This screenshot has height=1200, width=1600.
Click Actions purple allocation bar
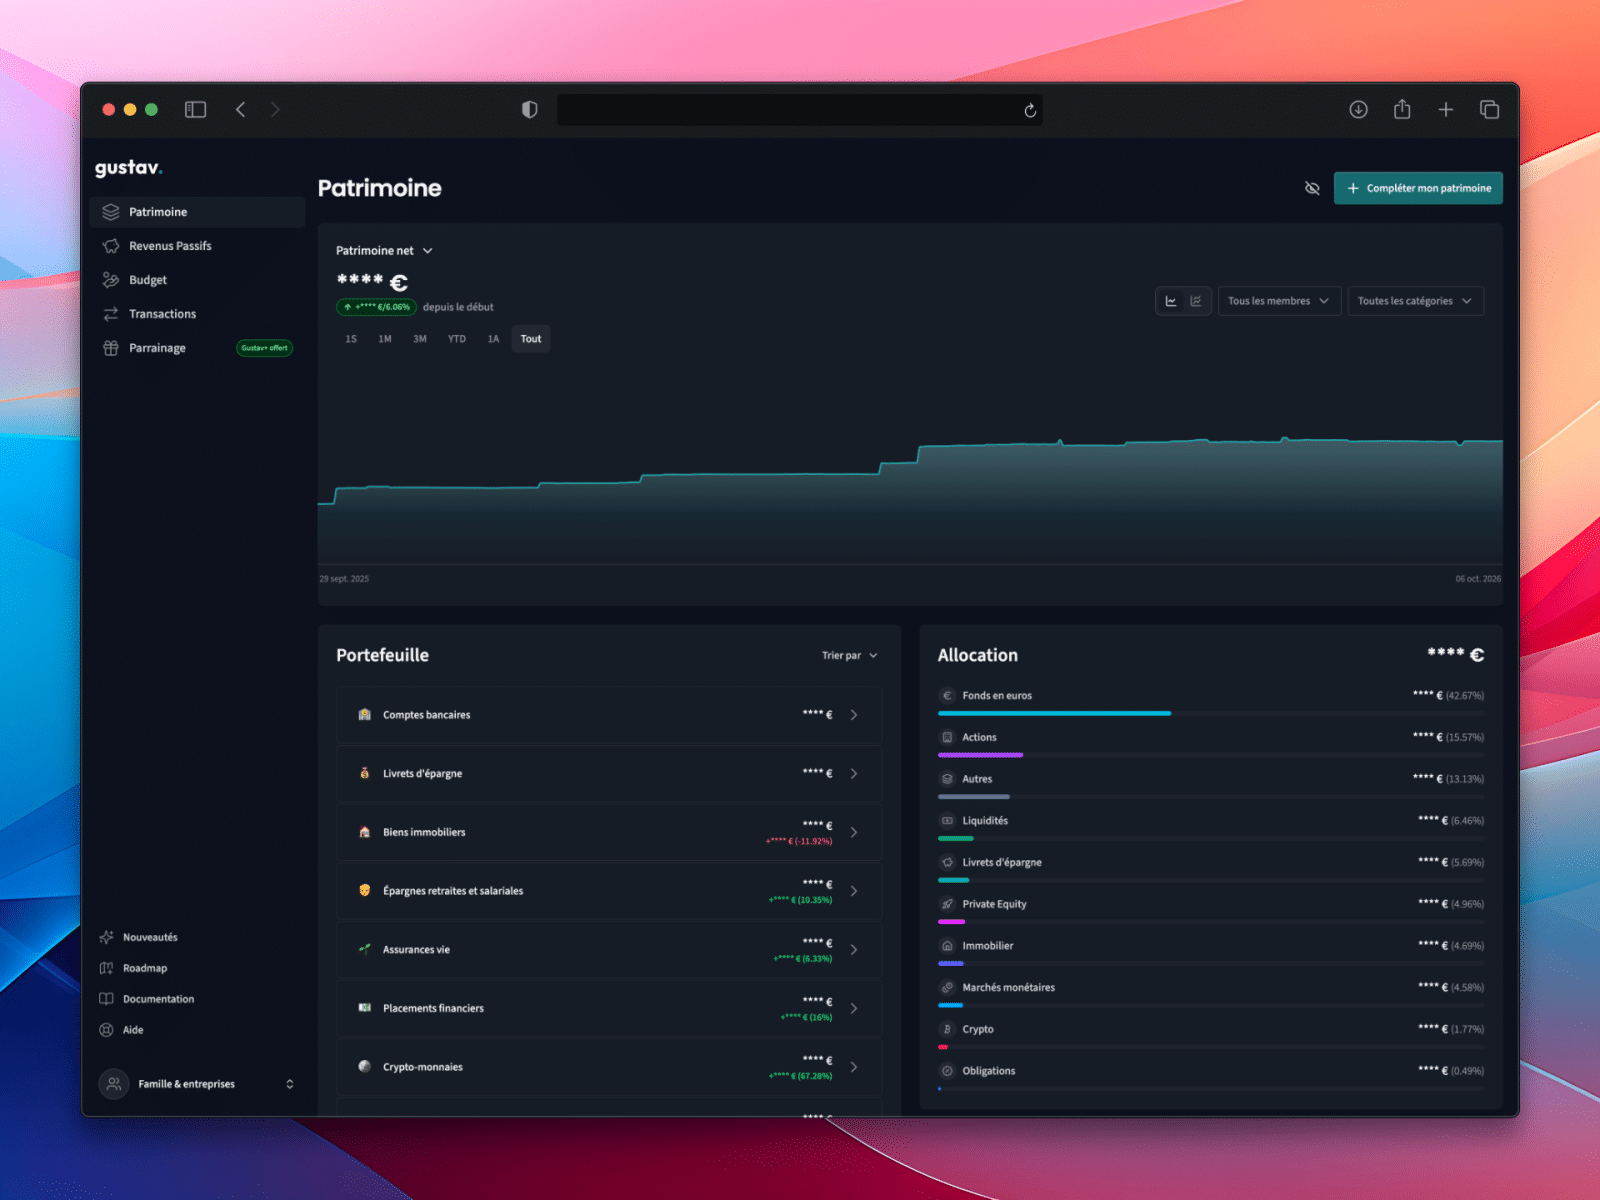(x=980, y=755)
